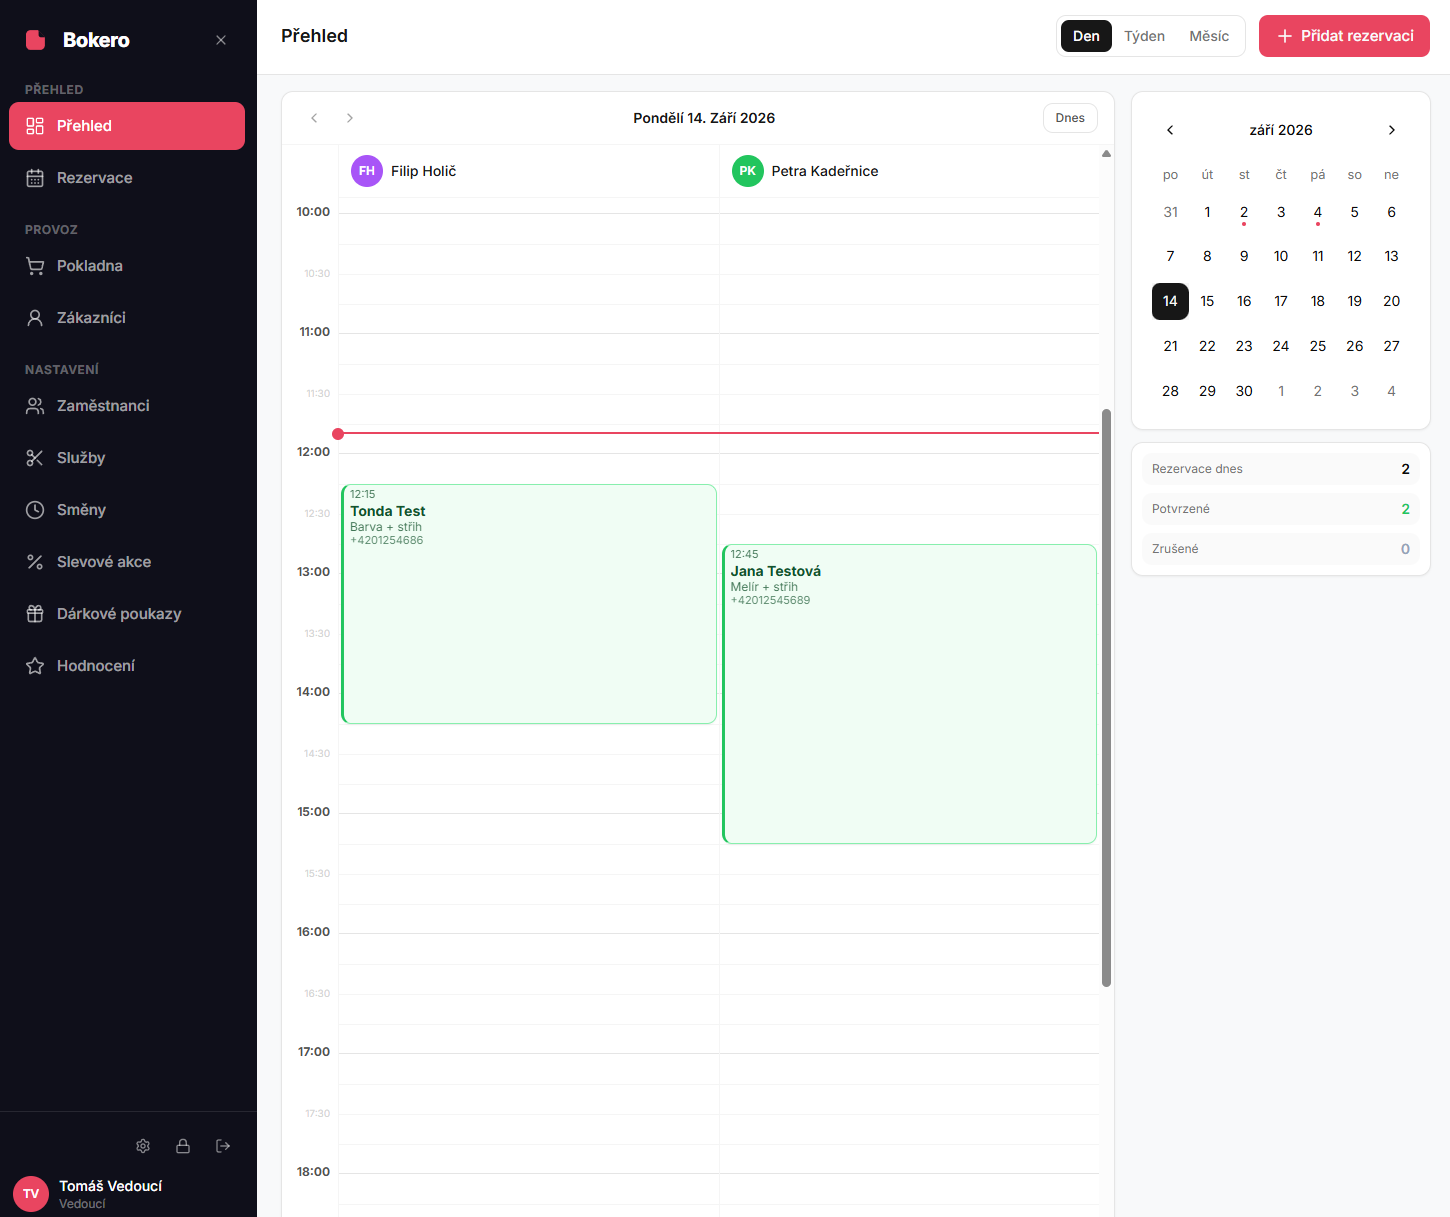The image size is (1450, 1217).
Task: Open Pokladna via shopping cart icon
Action: pos(35,266)
